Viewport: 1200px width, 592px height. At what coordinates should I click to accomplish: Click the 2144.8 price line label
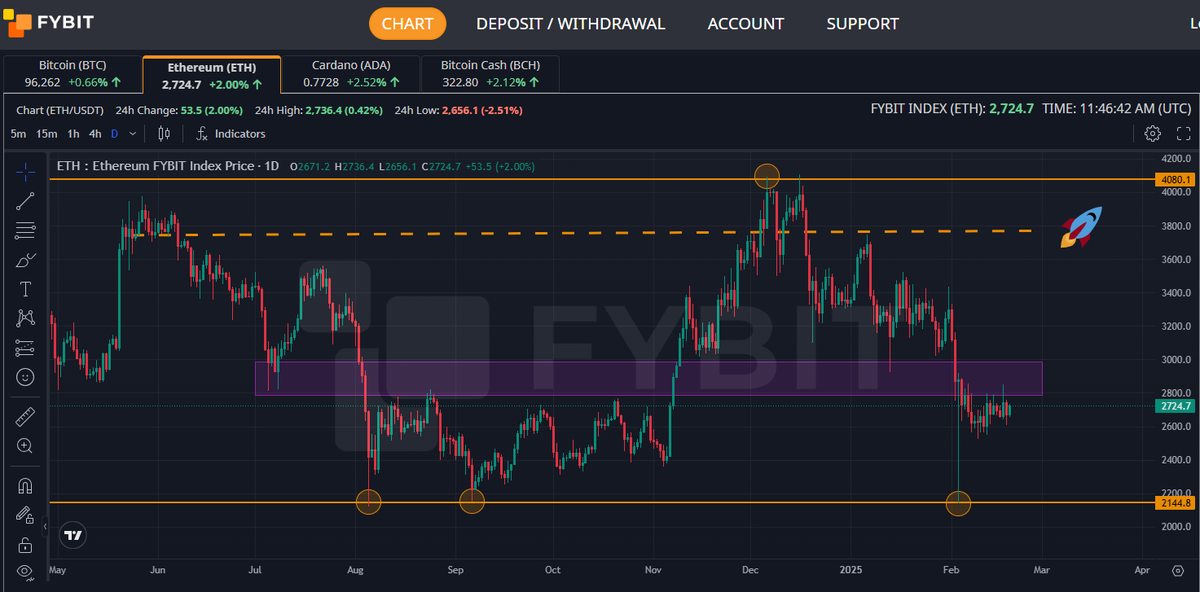pyautogui.click(x=1175, y=503)
